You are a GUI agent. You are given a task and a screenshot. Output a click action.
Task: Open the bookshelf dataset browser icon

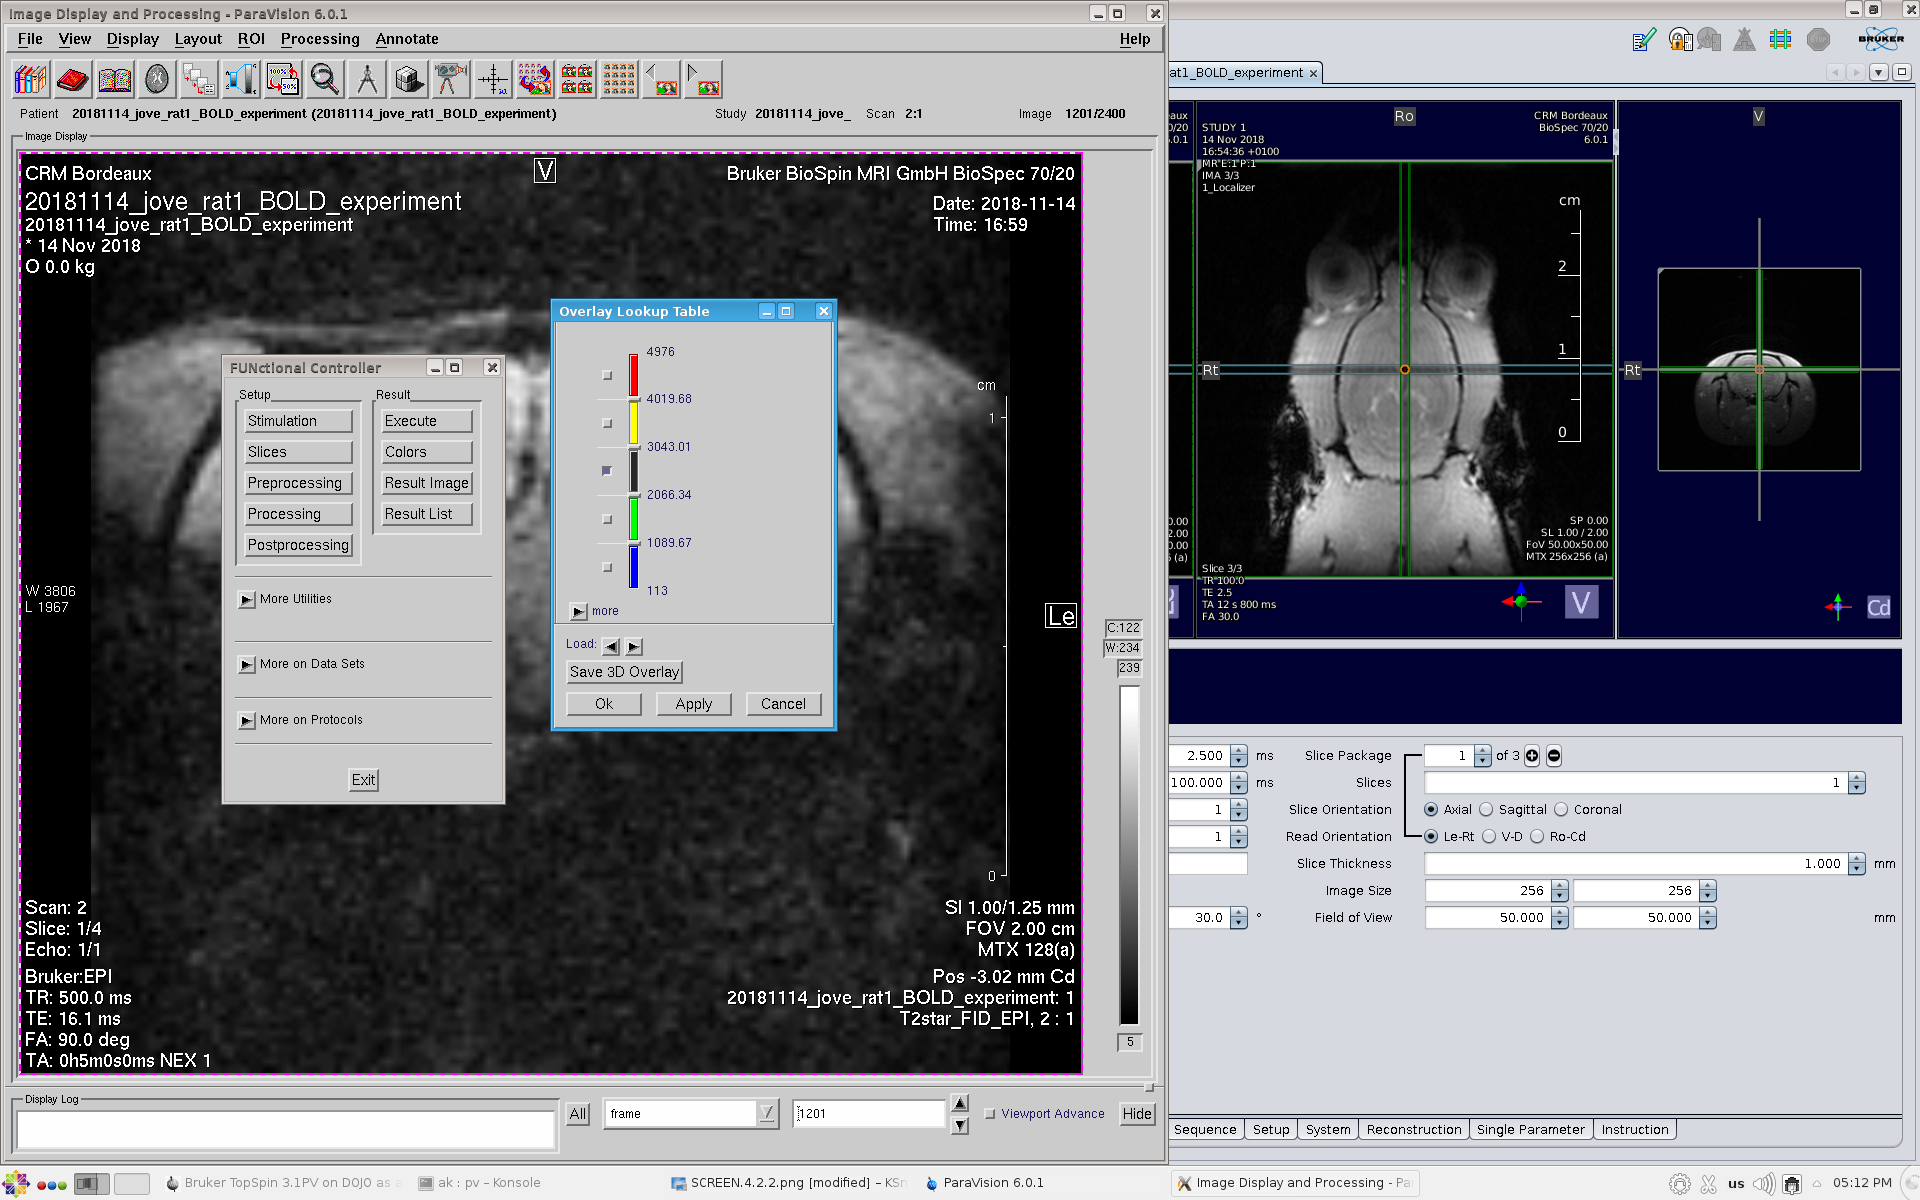31,79
